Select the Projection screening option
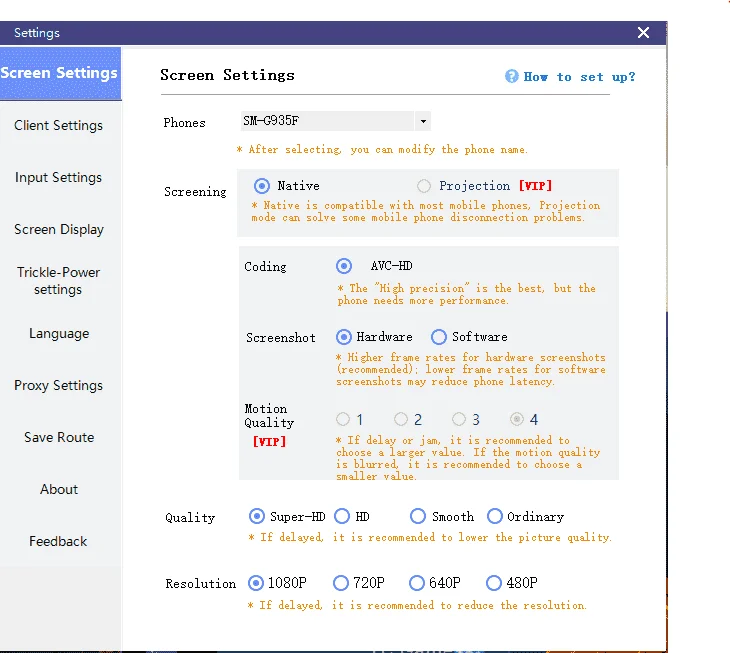Image resolution: width=730 pixels, height=653 pixels. 423,186
